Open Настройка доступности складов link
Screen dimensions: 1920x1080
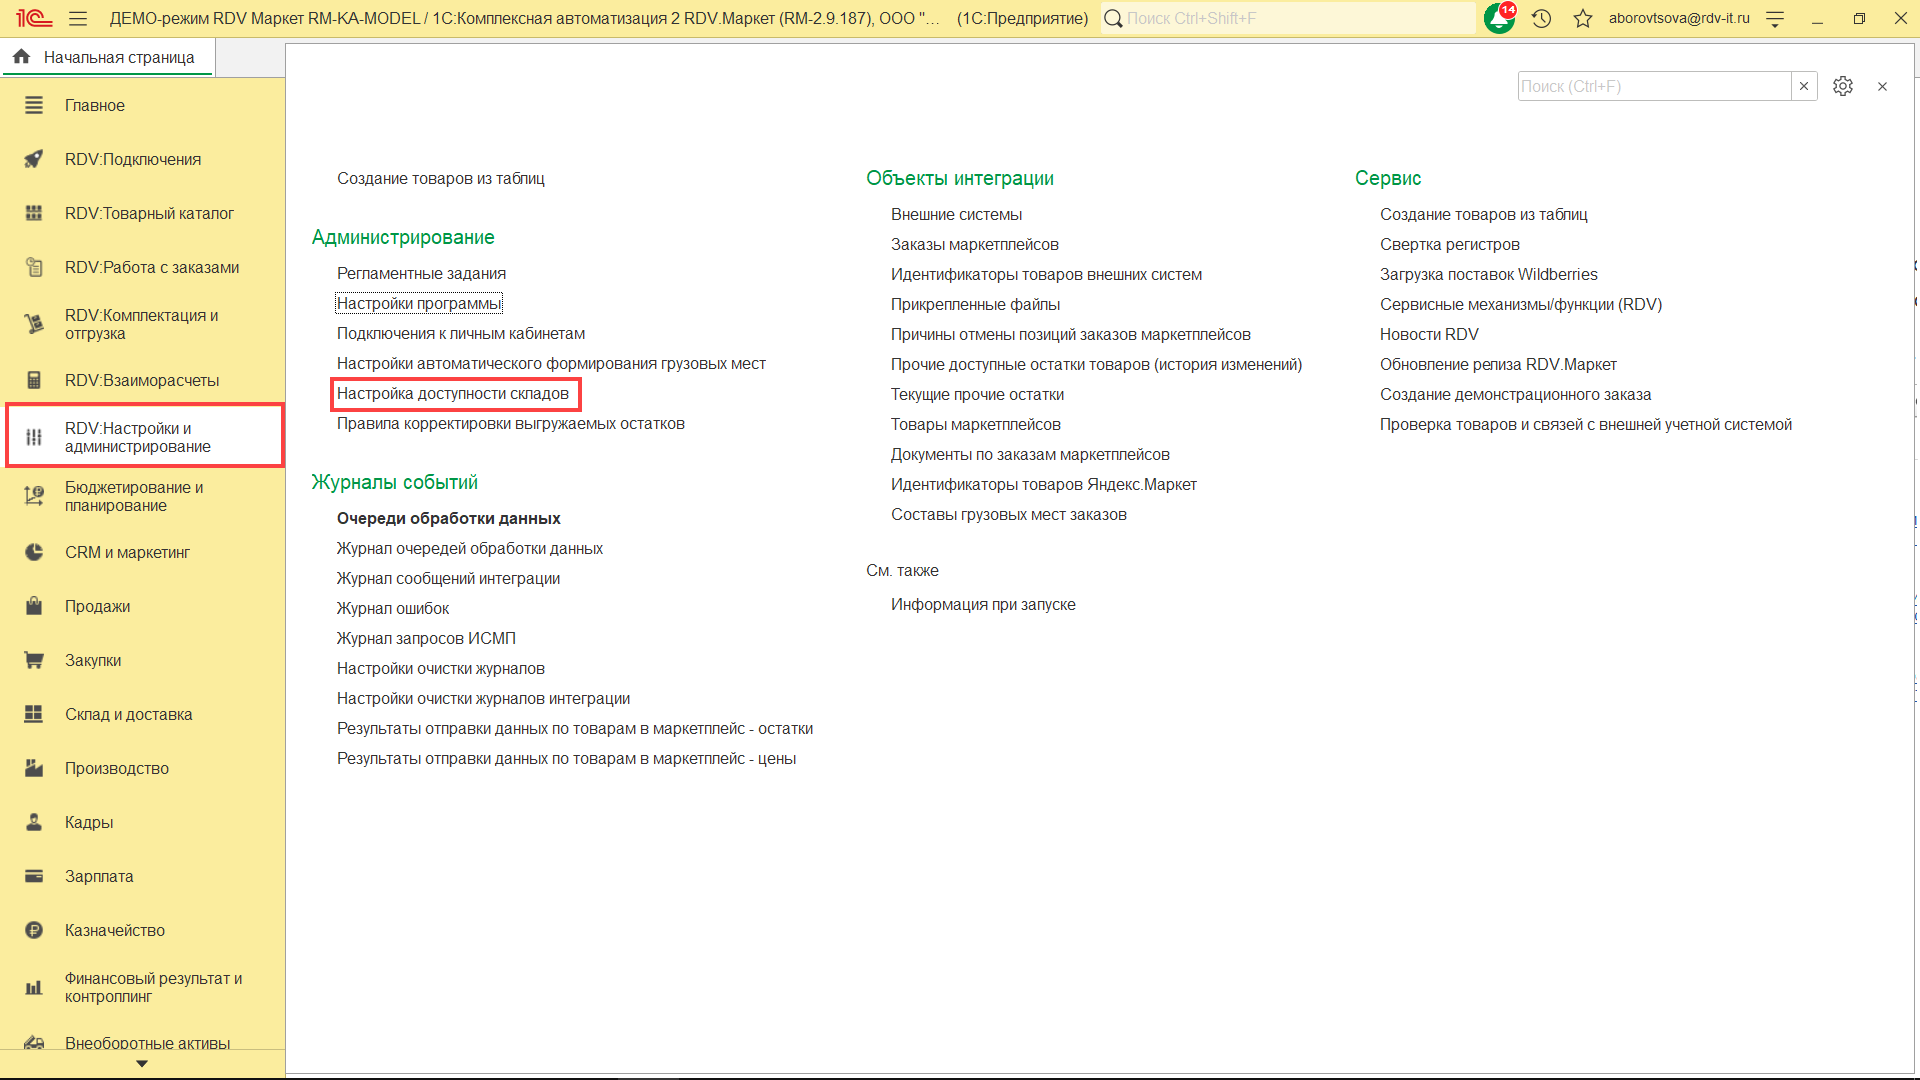pos(452,393)
